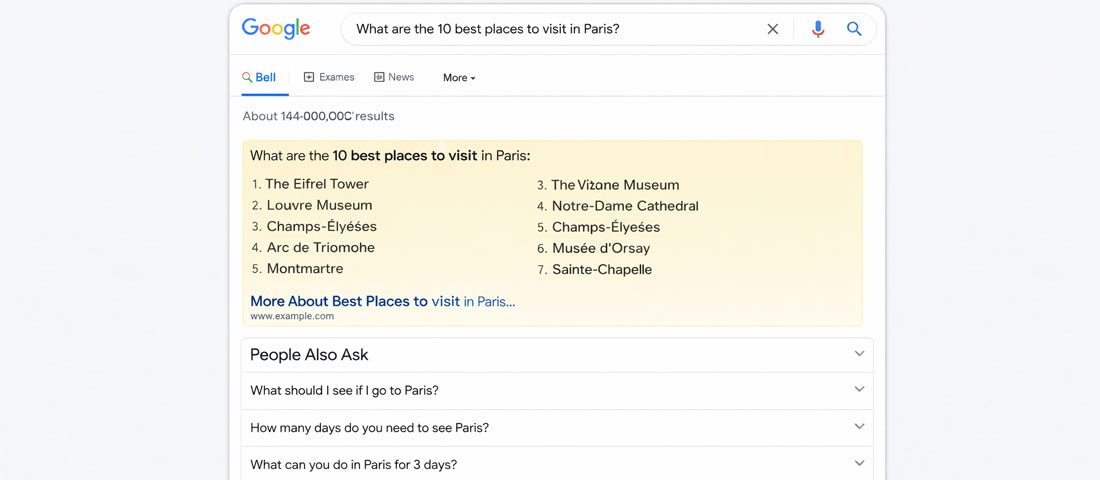This screenshot has height=480, width=1100.
Task: Click the result count "About 144-000,00C results"
Action: 318,116
